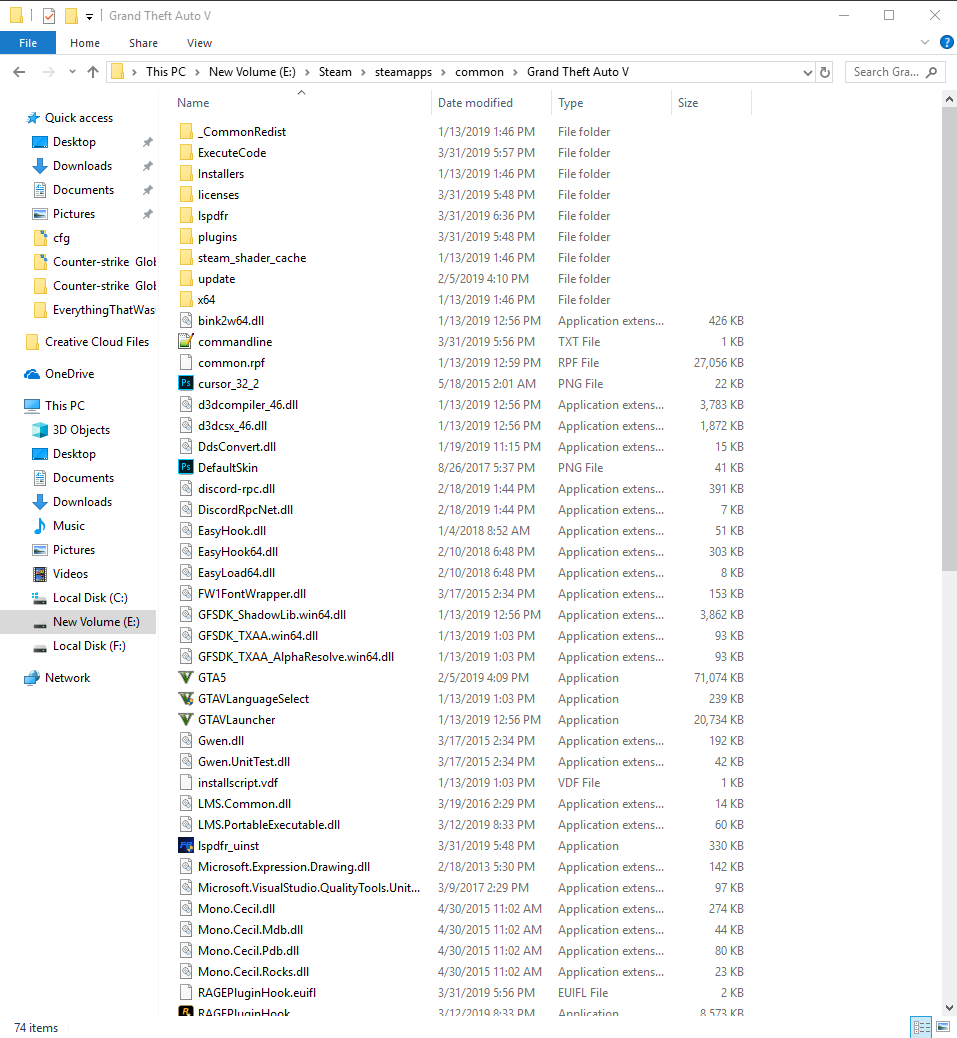Switch to details view button
The width and height of the screenshot is (957, 1038).
[x=921, y=1027]
